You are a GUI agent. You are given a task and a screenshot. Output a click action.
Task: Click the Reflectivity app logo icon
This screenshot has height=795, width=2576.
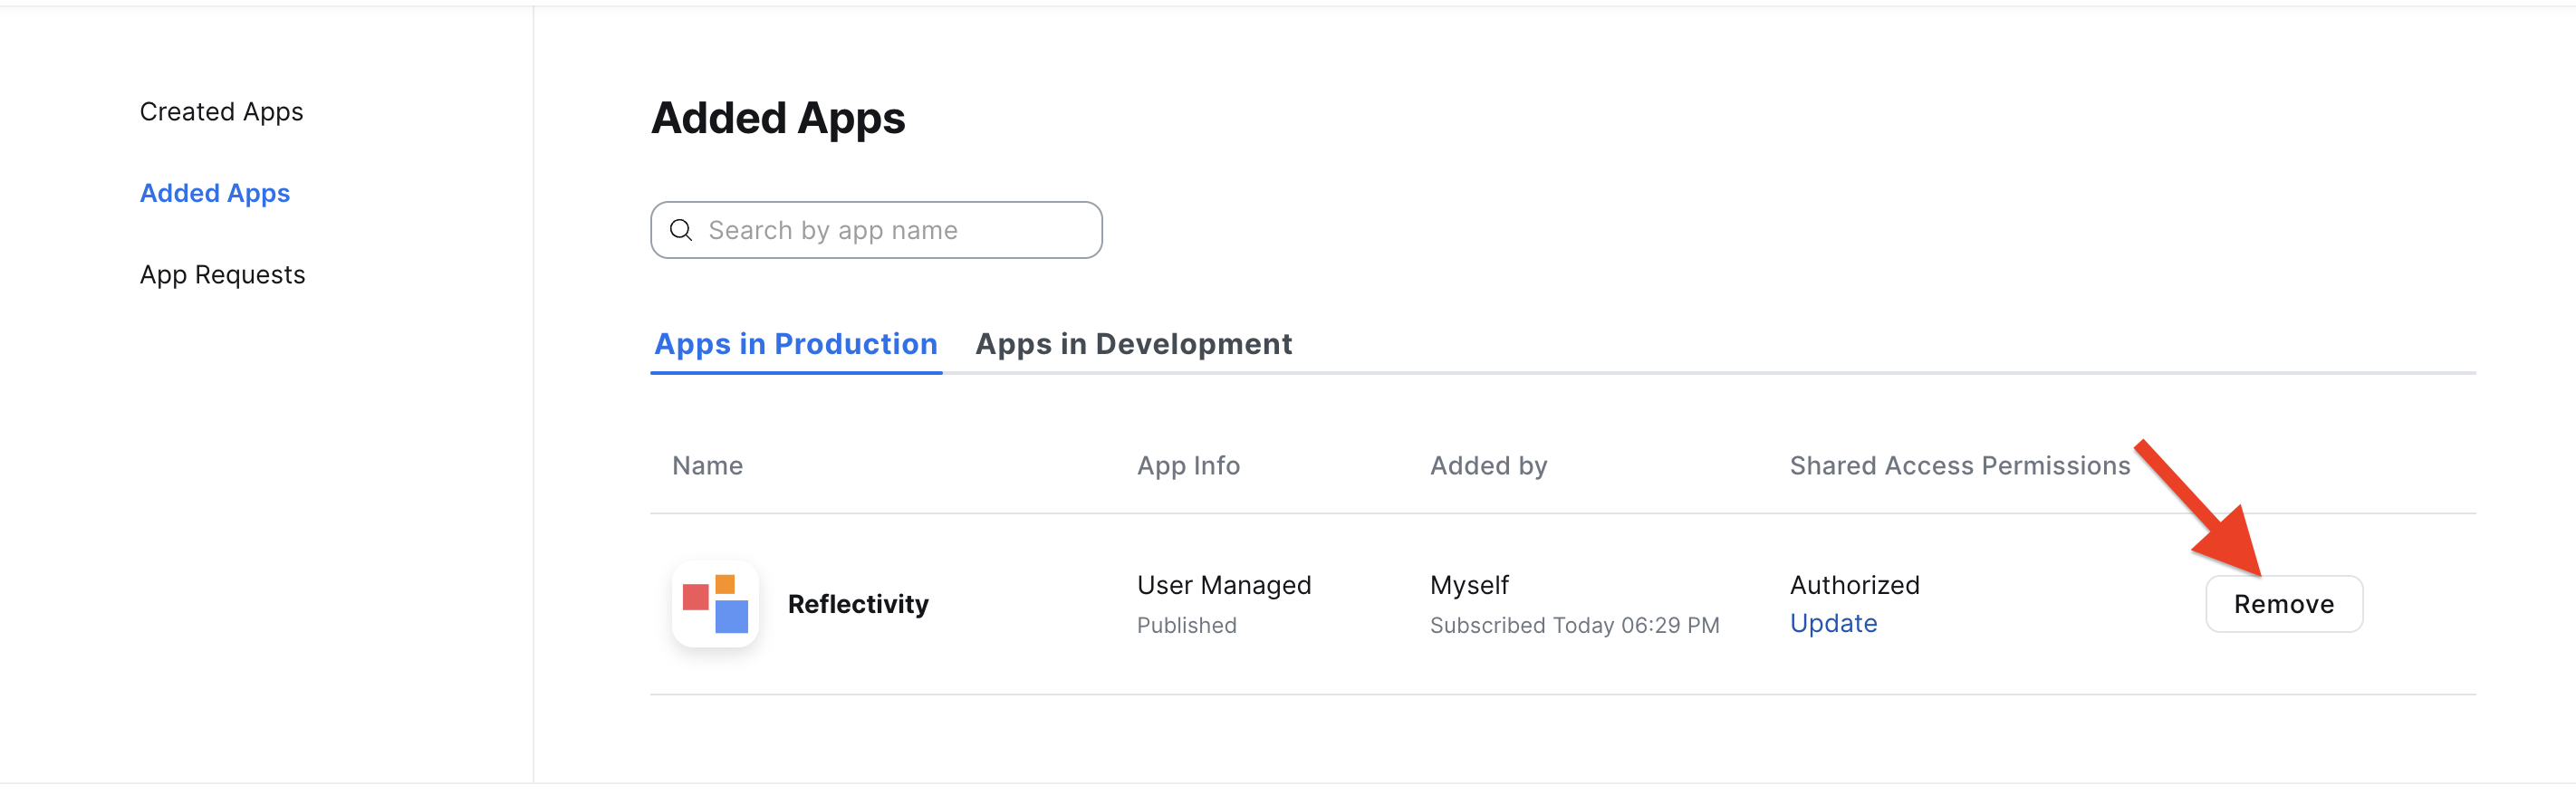pos(715,604)
